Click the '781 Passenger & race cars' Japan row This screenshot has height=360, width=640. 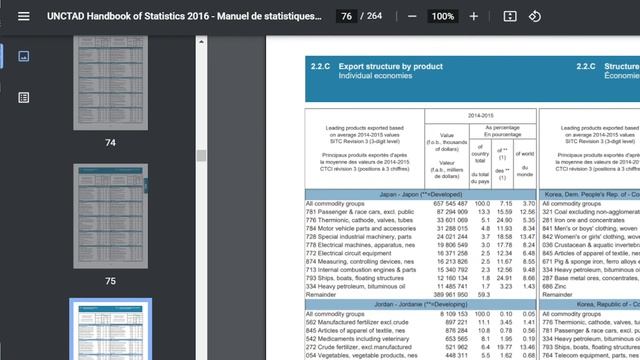click(x=420, y=212)
